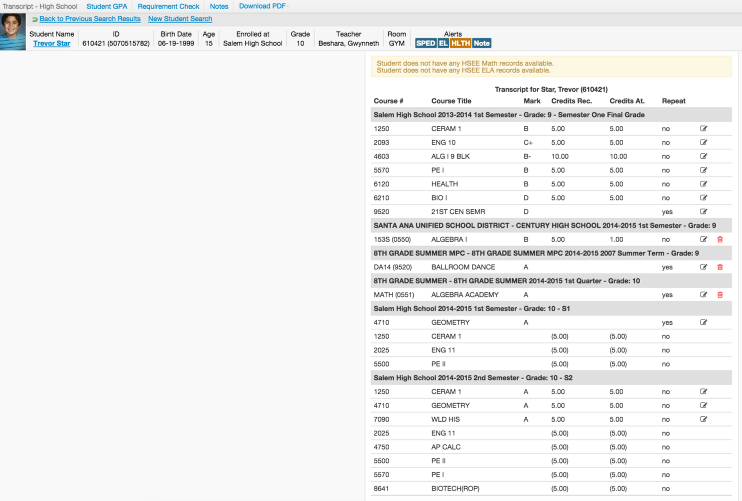Click the C+ mark for ENG 10

(528, 142)
